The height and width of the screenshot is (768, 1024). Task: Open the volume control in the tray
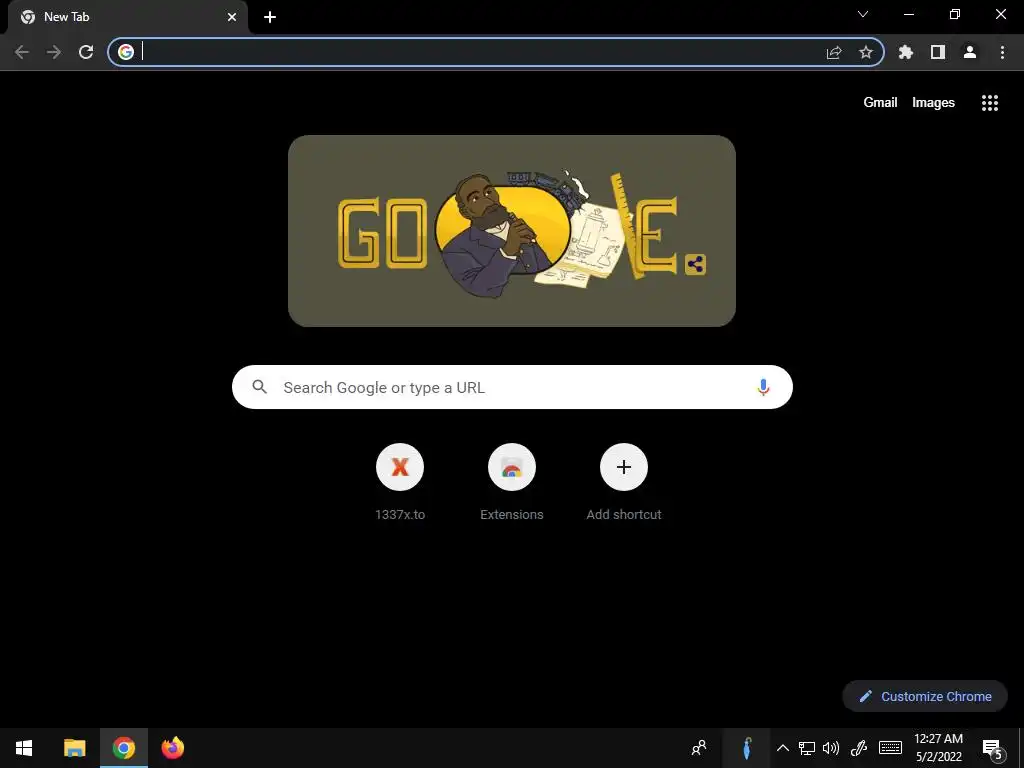coord(831,748)
